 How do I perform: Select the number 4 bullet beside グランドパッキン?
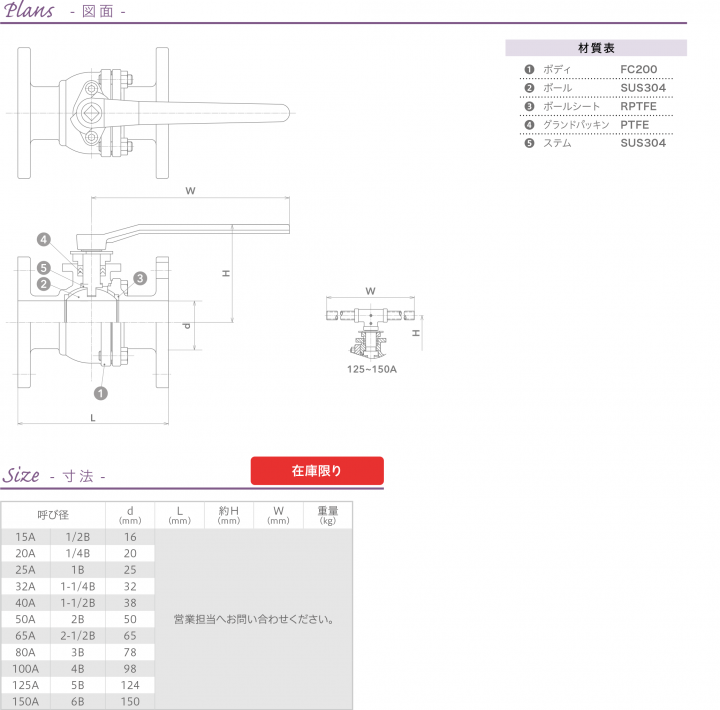click(x=529, y=125)
